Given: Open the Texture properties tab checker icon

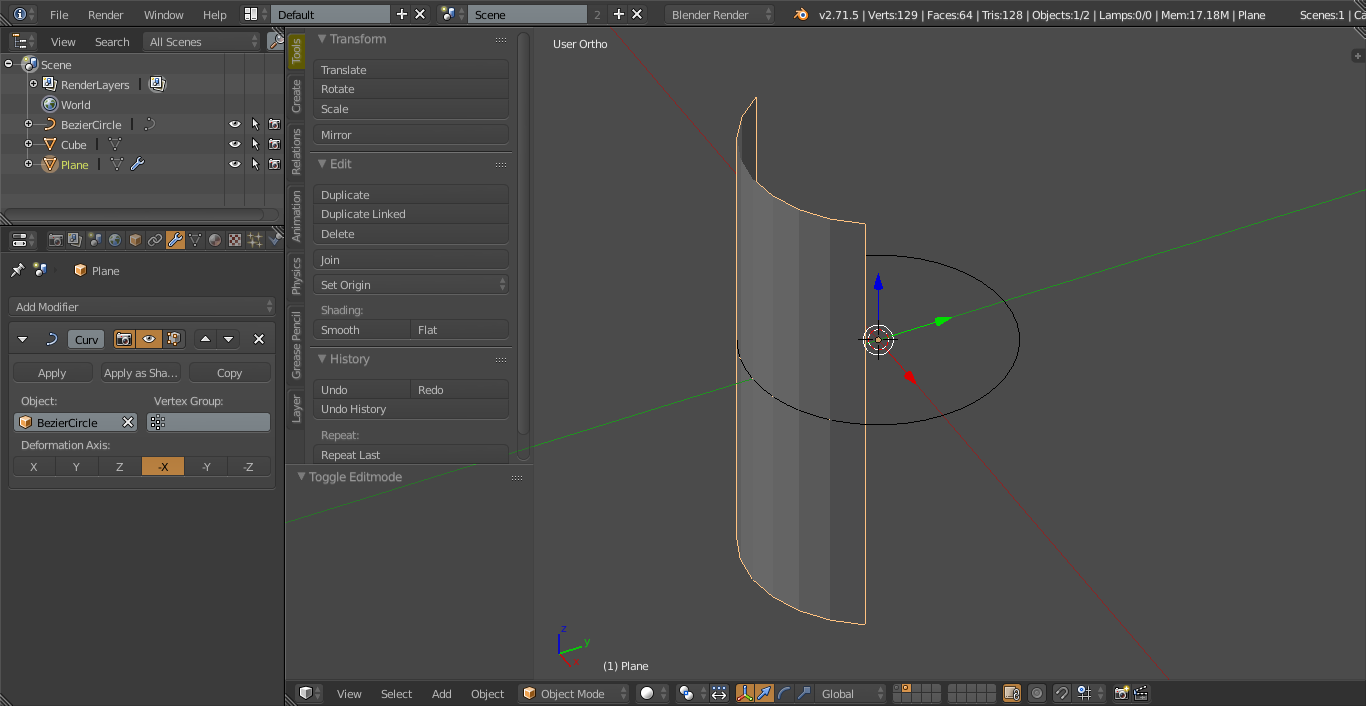Looking at the screenshot, I should point(235,240).
